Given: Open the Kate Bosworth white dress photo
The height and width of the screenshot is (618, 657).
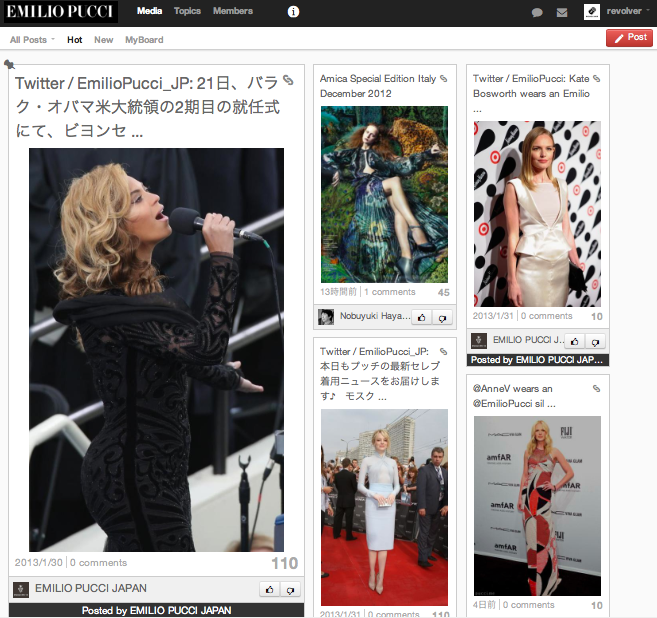Looking at the screenshot, I should point(537,214).
